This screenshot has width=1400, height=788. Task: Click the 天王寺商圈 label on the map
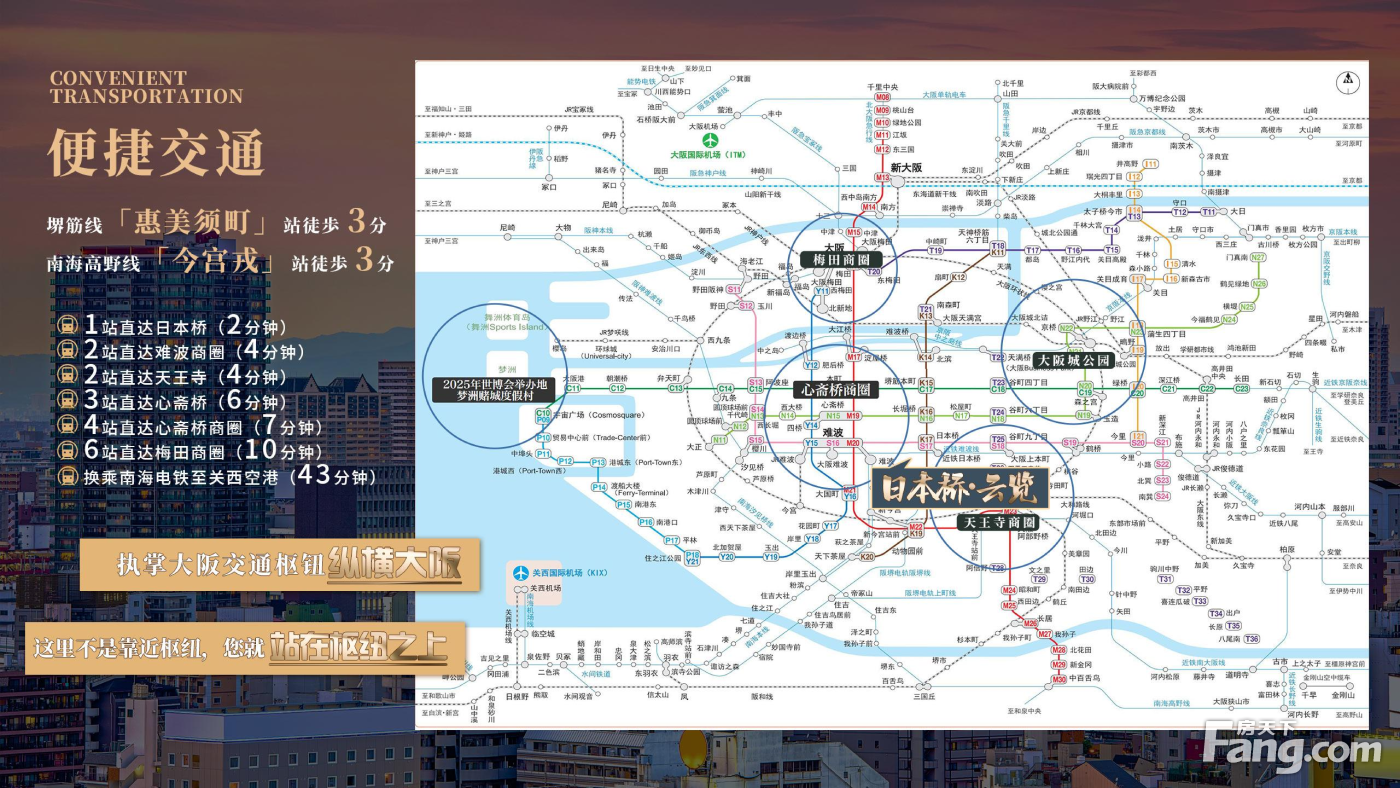coord(998,522)
